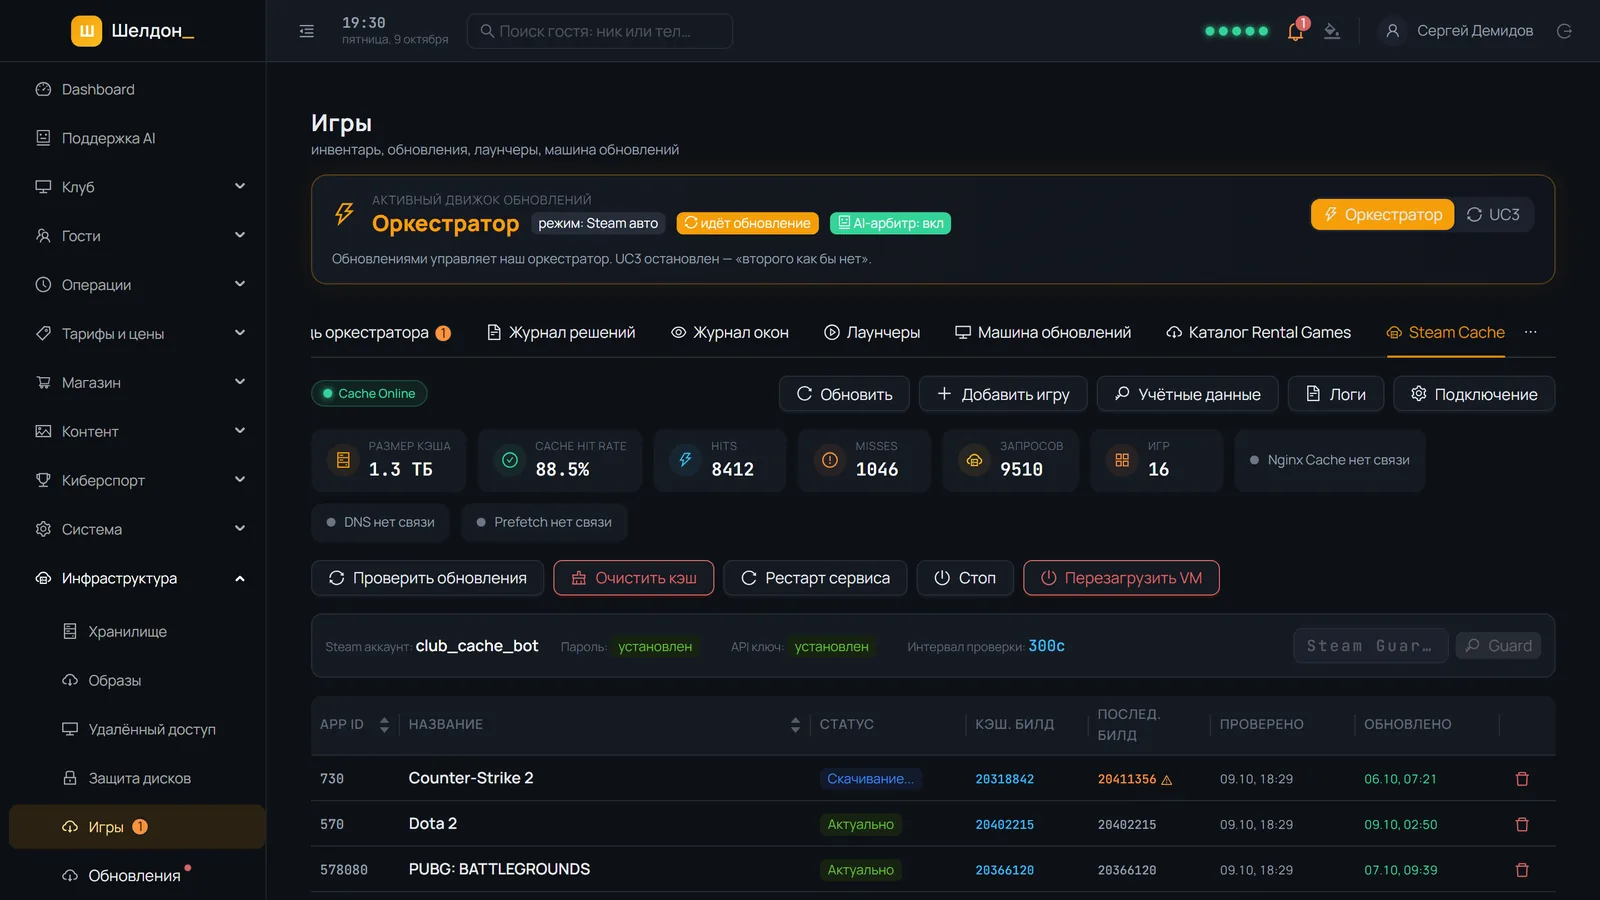Open the Машина обновлений tab

pyautogui.click(x=1043, y=332)
